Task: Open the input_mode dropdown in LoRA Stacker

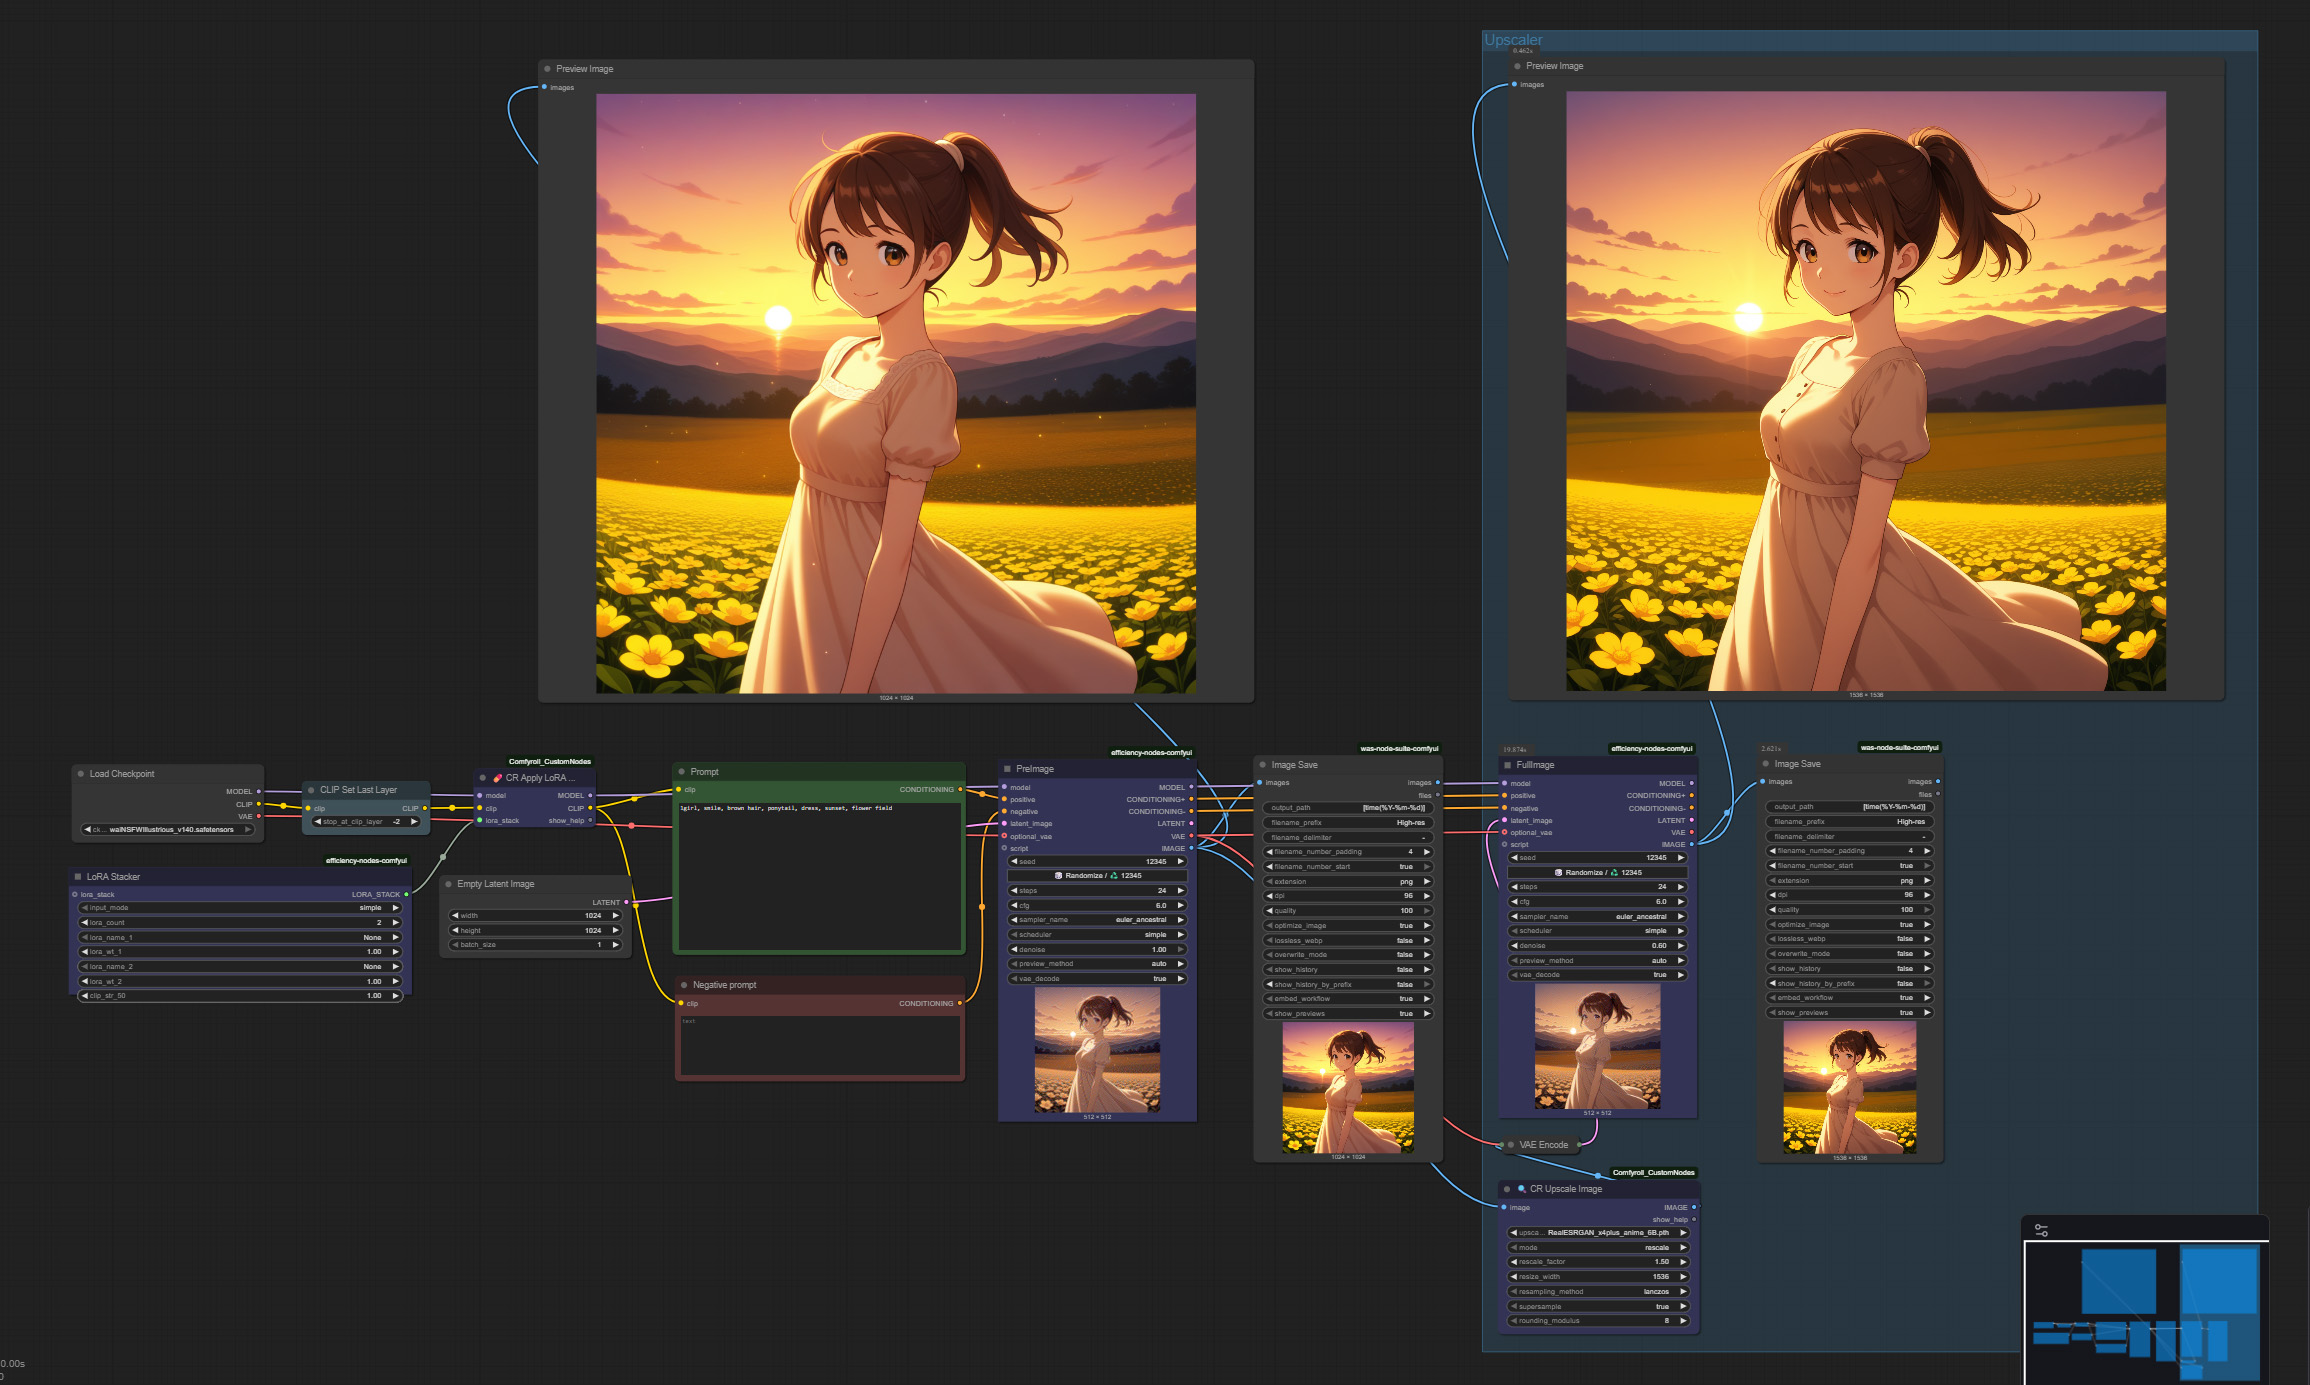Action: tap(240, 907)
